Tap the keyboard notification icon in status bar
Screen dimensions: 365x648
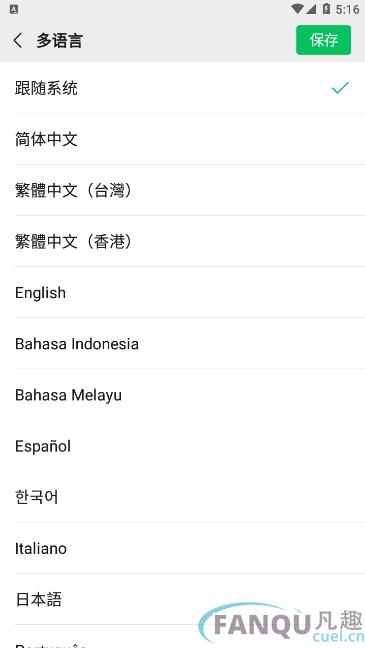tap(14, 9)
